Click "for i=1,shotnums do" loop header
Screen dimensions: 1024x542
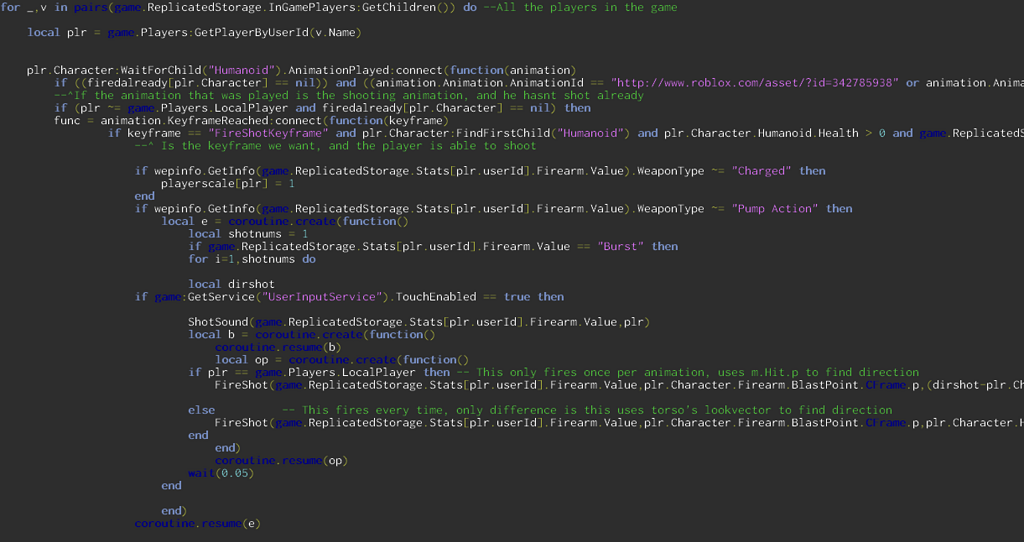coord(252,259)
